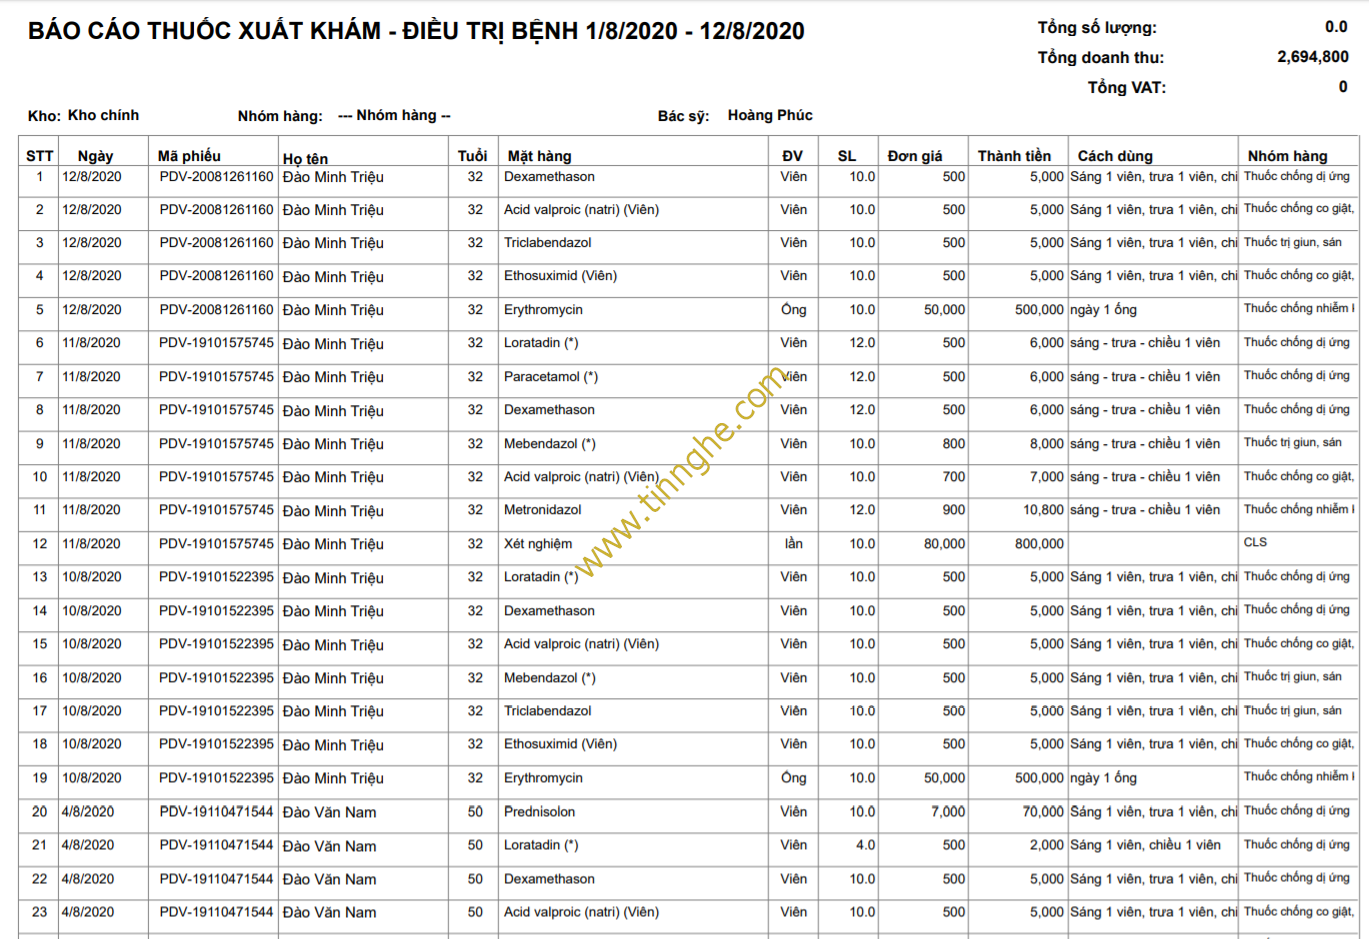The width and height of the screenshot is (1369, 939).
Task: Click the unit 'lần' in row 12
Action: click(794, 544)
